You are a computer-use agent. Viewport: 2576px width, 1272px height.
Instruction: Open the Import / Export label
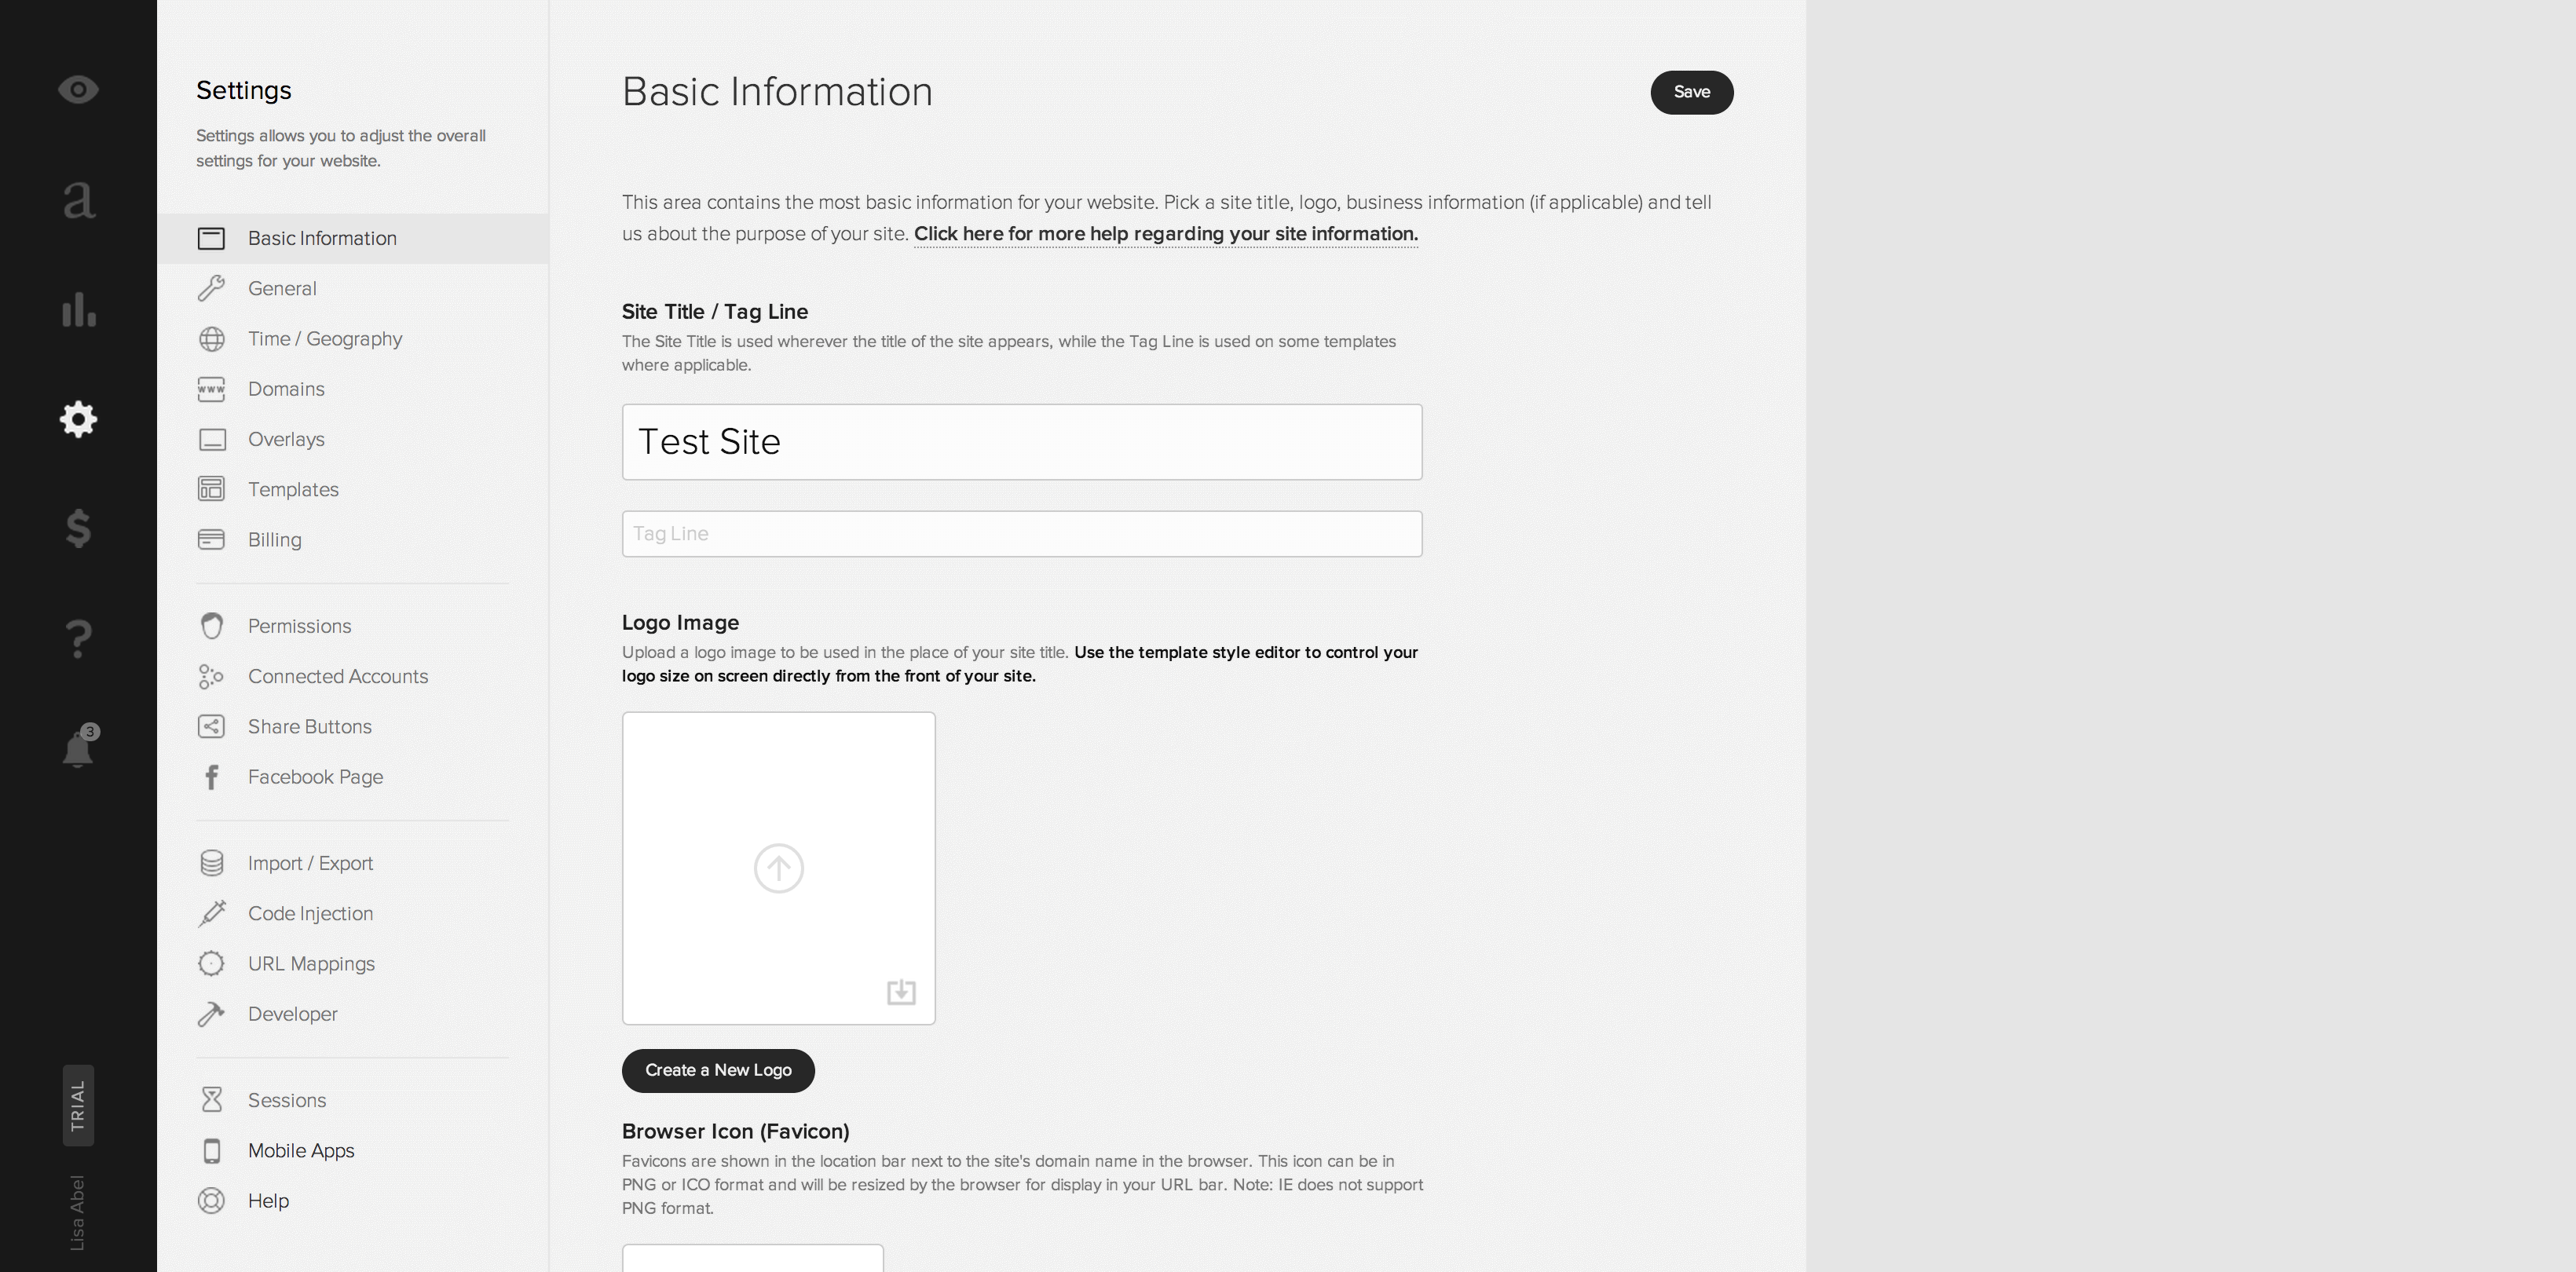point(310,863)
